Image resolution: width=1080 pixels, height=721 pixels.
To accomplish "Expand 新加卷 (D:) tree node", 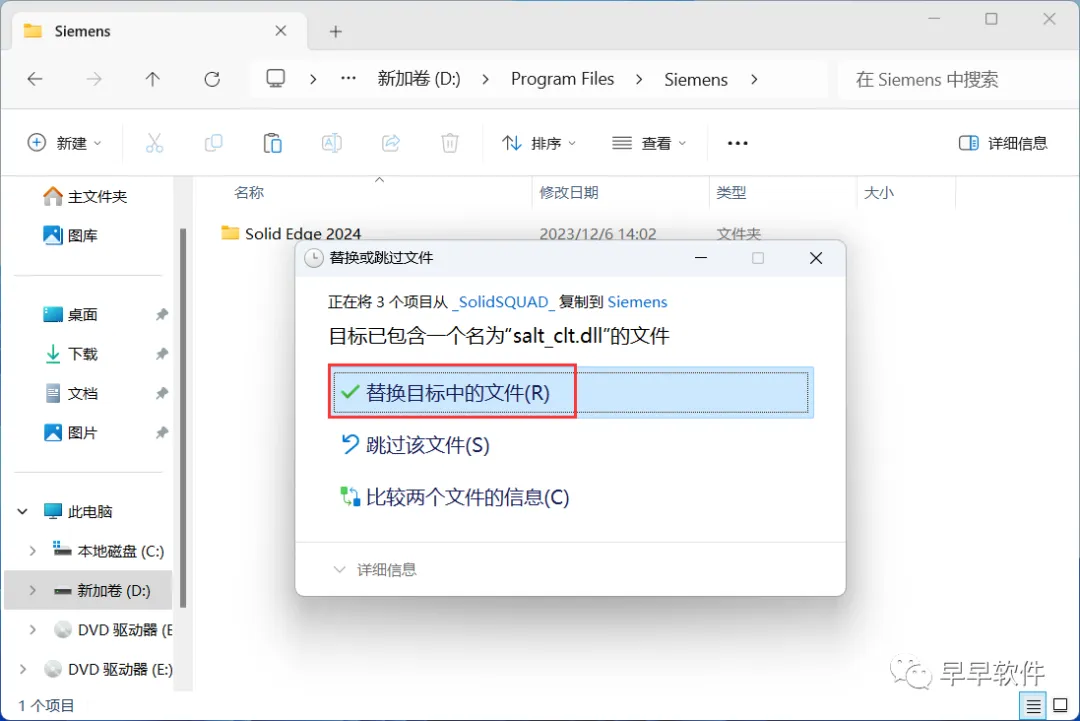I will point(32,590).
